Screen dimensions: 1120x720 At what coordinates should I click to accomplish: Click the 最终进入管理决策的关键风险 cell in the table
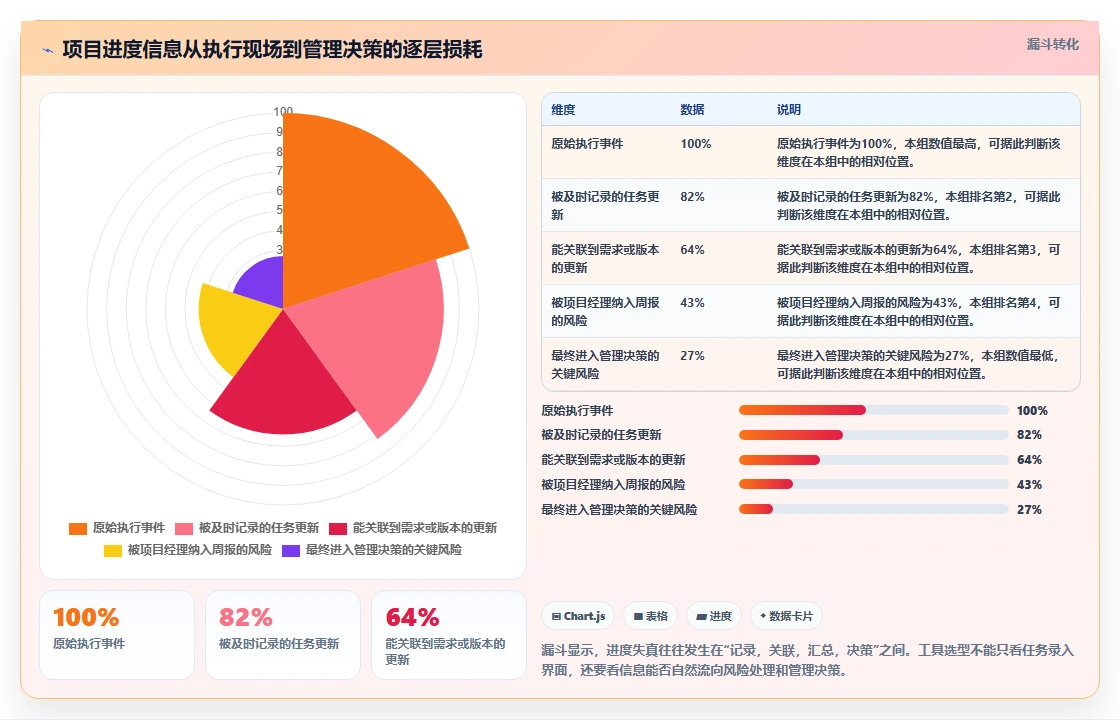pyautogui.click(x=605, y=364)
